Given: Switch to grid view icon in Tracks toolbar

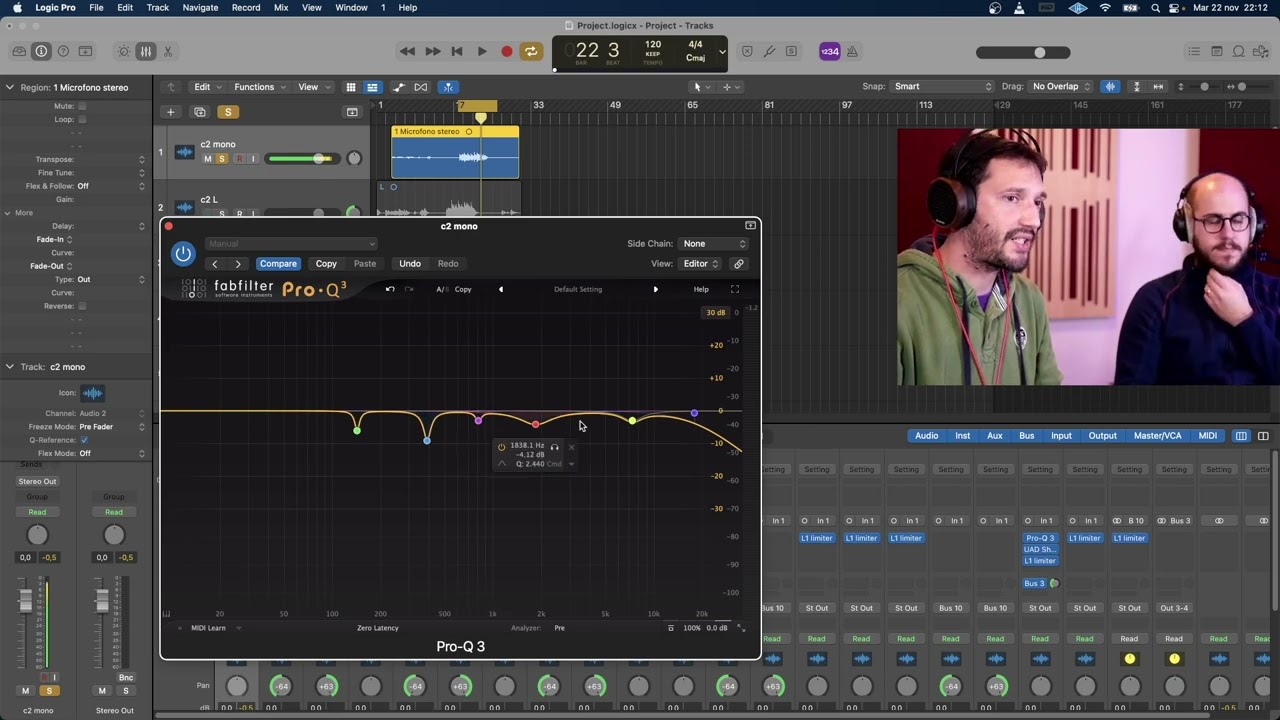Looking at the screenshot, I should click(350, 87).
